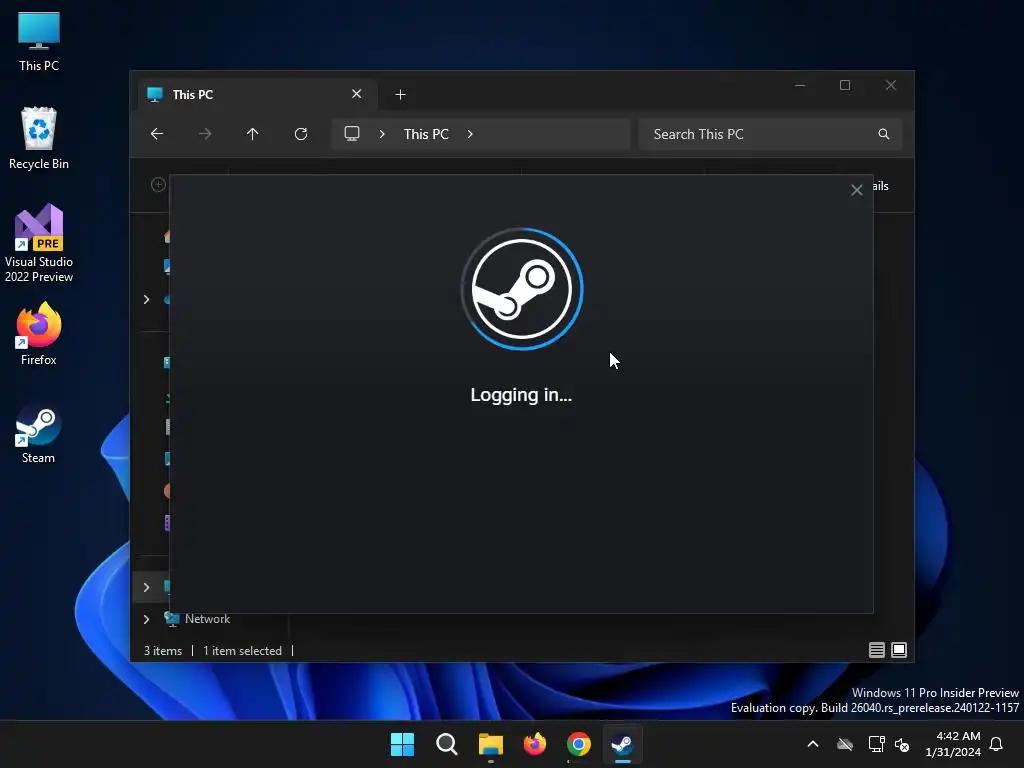Launch Visual Studio 2022 Preview shortcut

point(39,244)
